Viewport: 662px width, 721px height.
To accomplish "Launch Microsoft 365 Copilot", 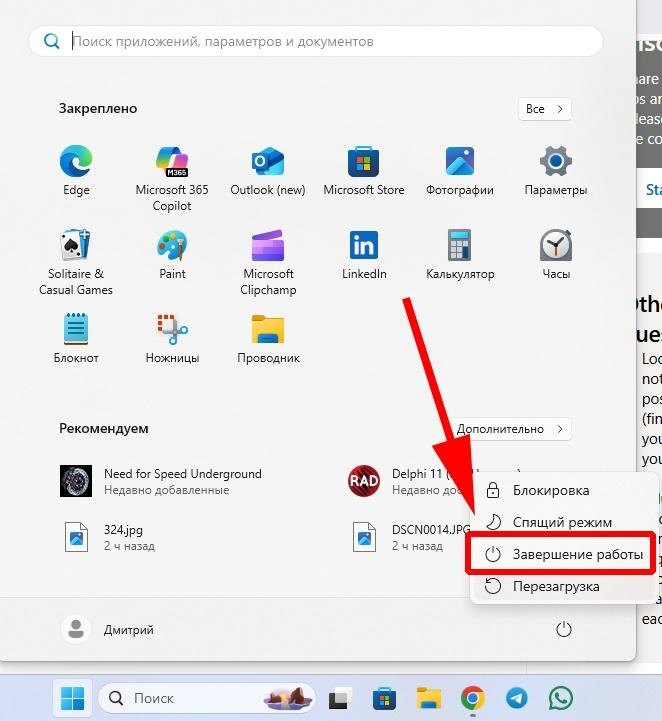I will pyautogui.click(x=172, y=178).
